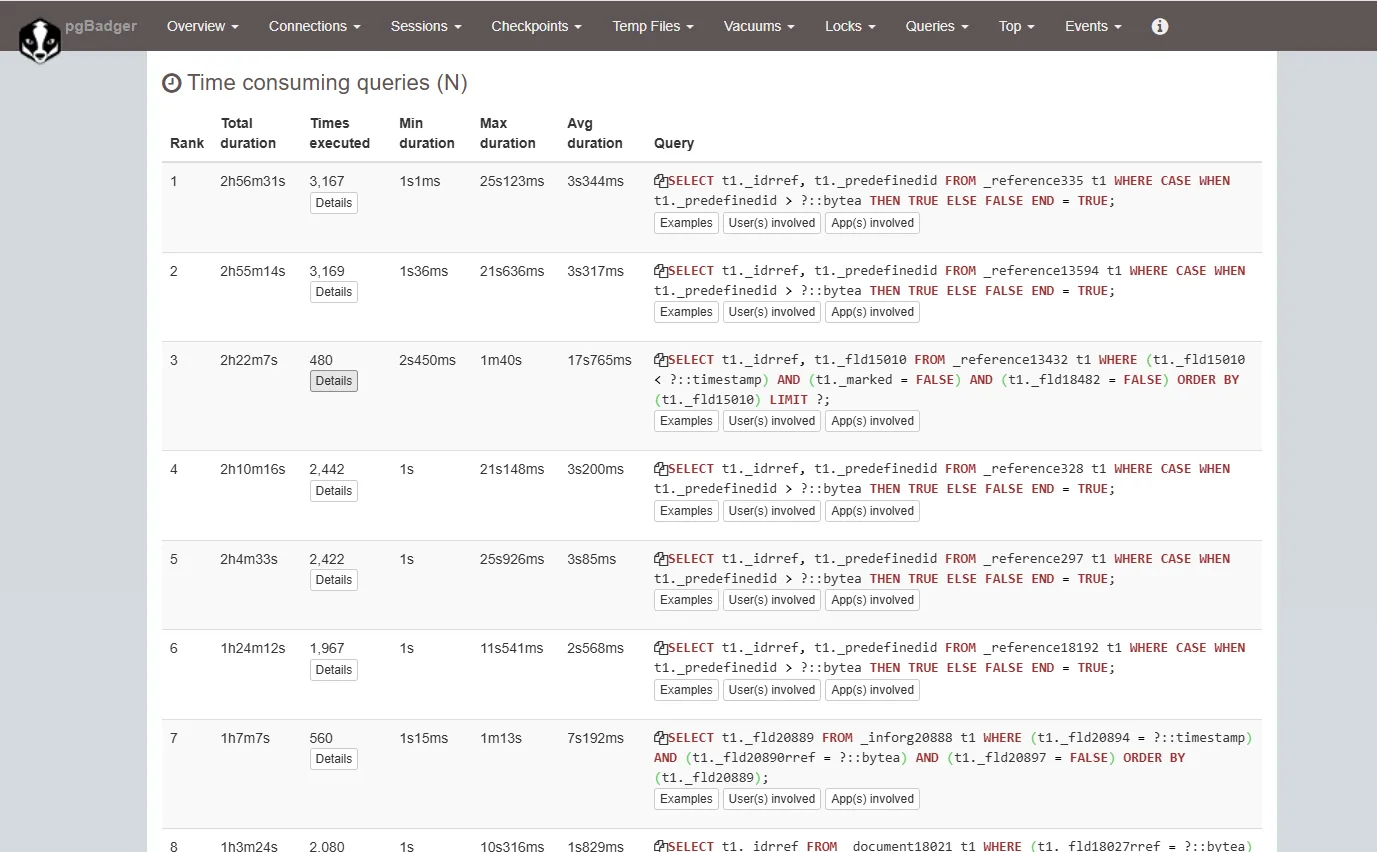This screenshot has width=1377, height=852.
Task: Show User(s) involved for rank 4 query
Action: tap(771, 511)
